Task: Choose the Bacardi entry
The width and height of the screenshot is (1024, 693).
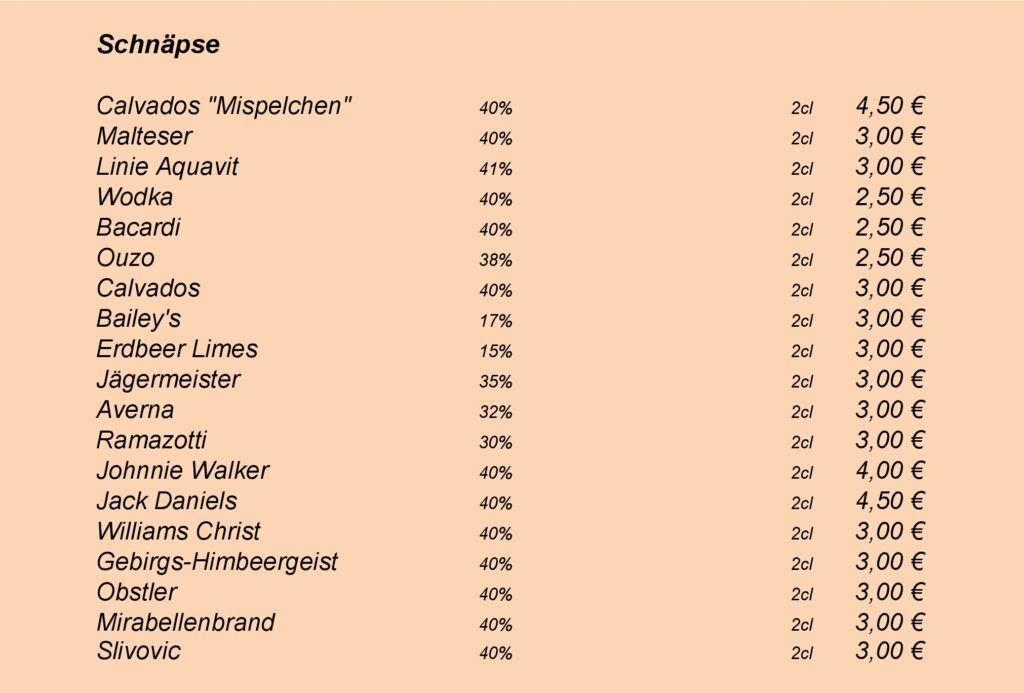Action: click(x=138, y=227)
